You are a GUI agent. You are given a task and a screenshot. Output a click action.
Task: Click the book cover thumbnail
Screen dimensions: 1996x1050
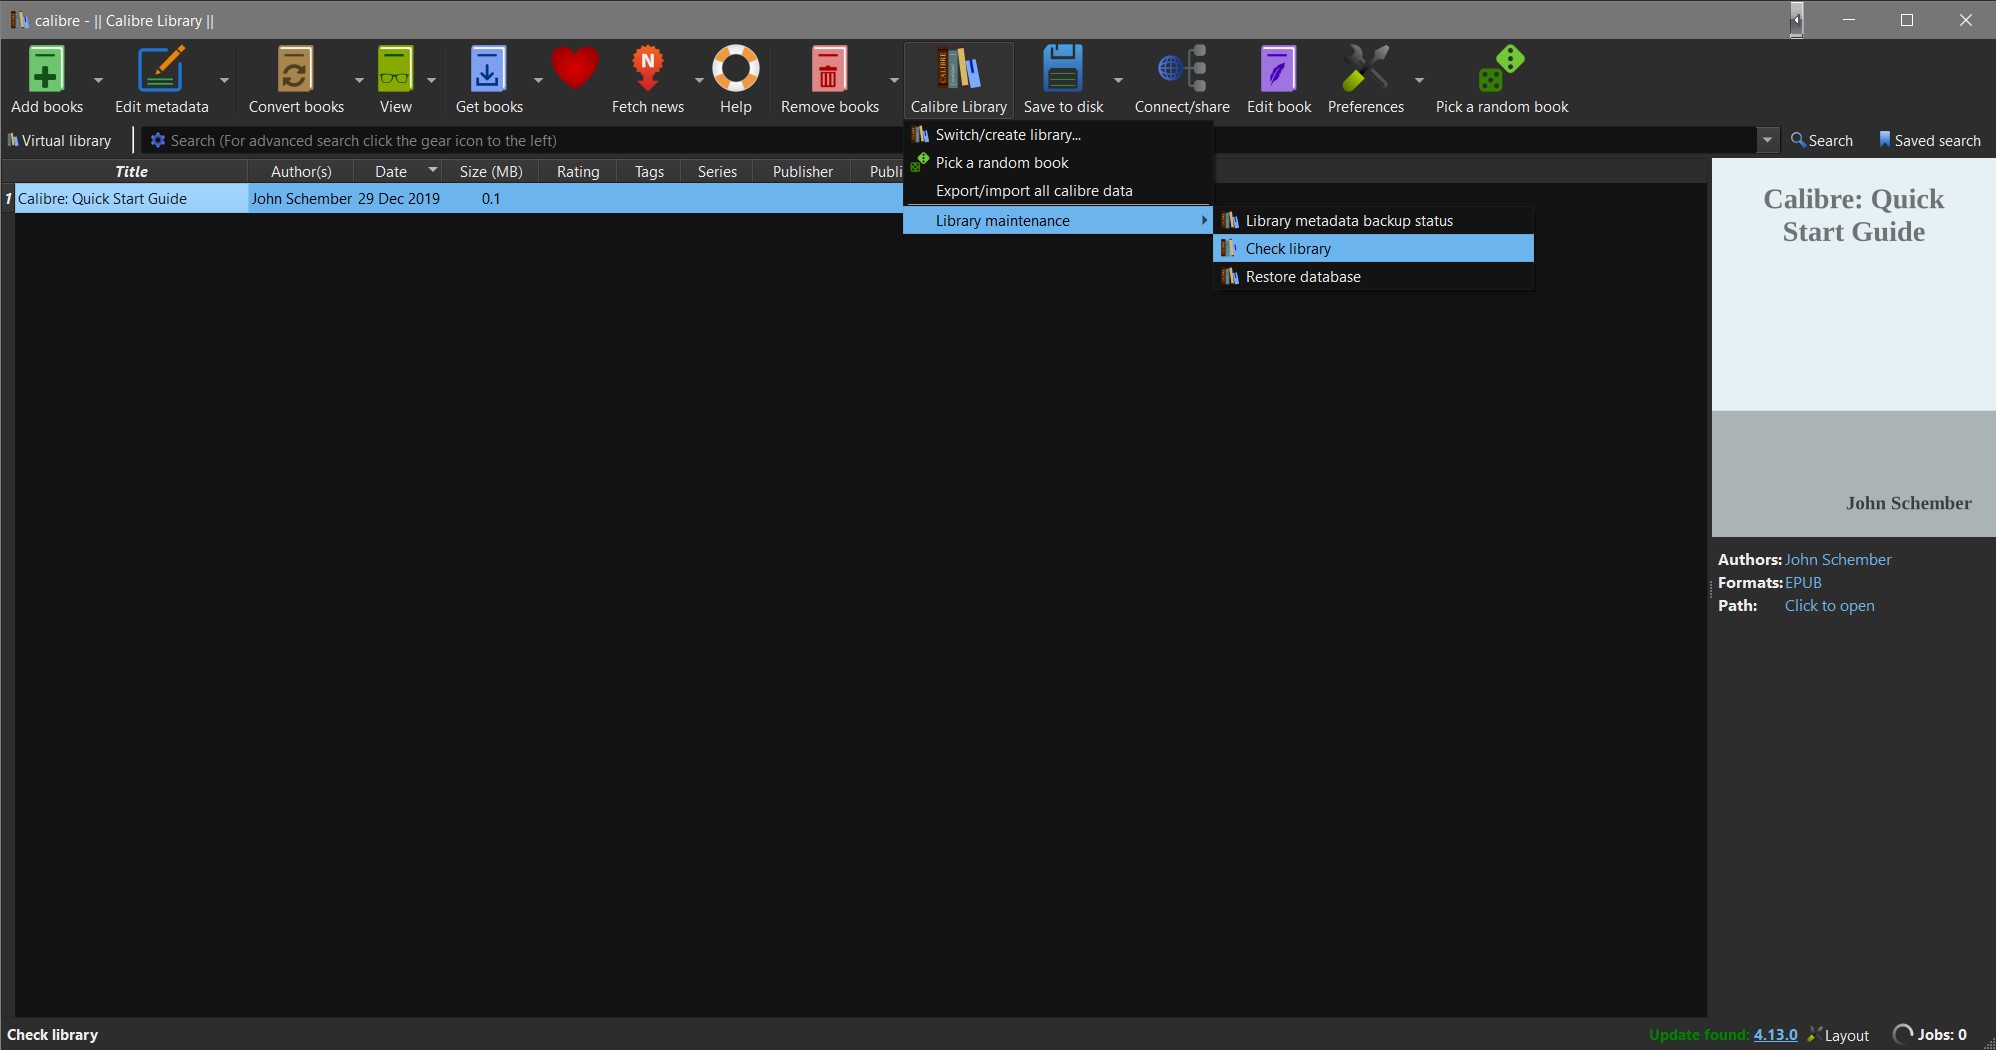pyautogui.click(x=1853, y=348)
